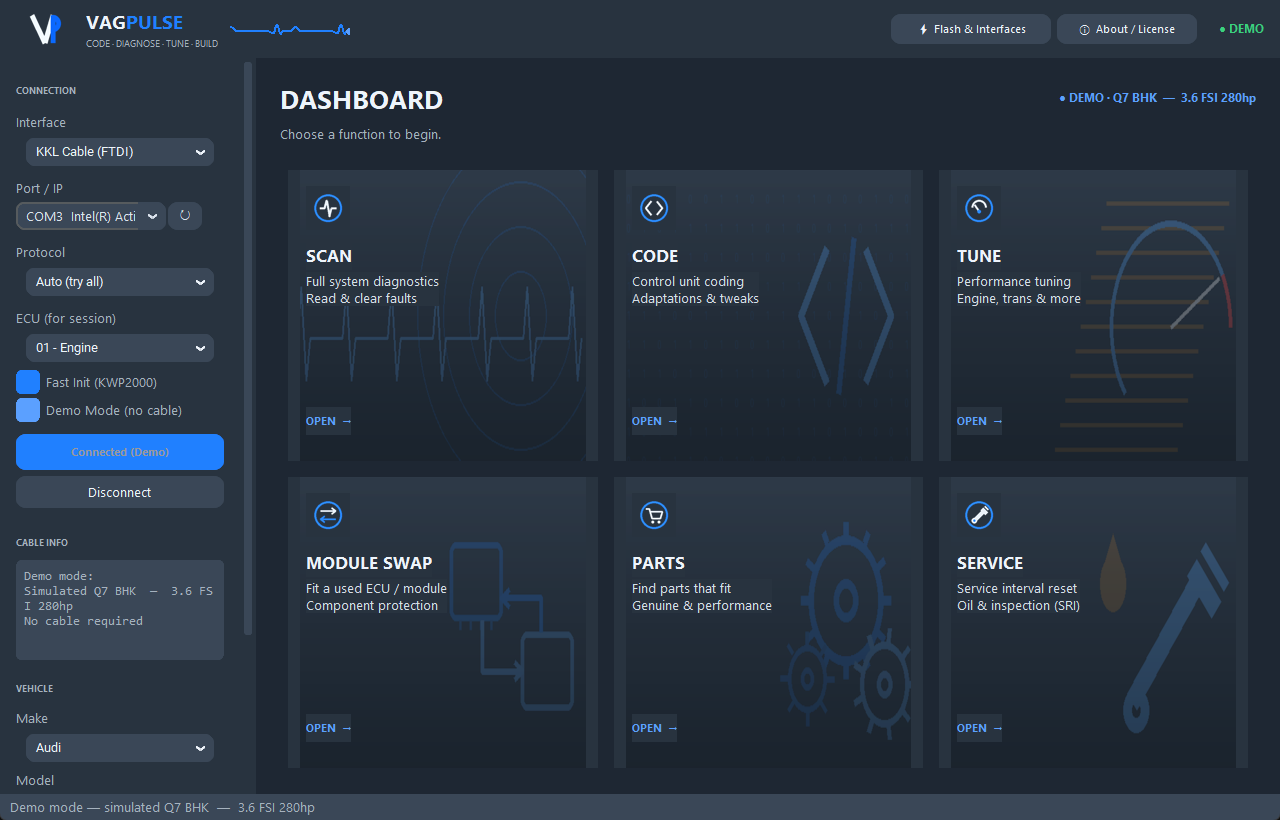Click "Fit a used ECU / module" description
The width and height of the screenshot is (1280, 820).
coord(376,589)
